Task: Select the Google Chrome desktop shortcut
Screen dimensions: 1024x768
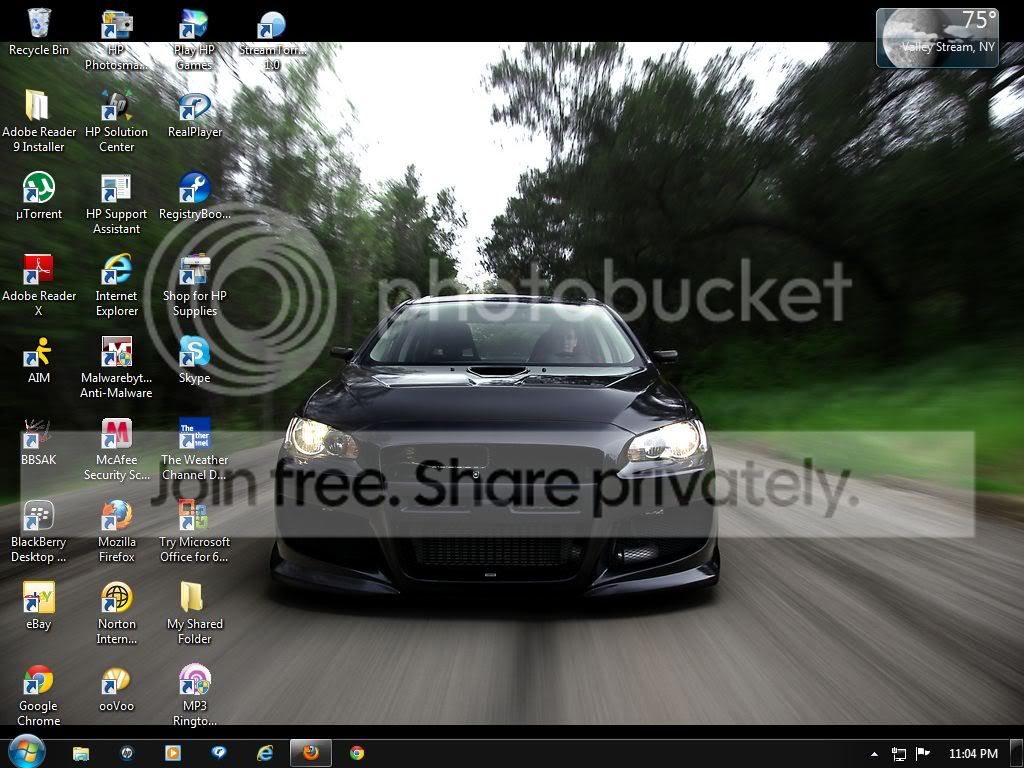Action: point(39,696)
